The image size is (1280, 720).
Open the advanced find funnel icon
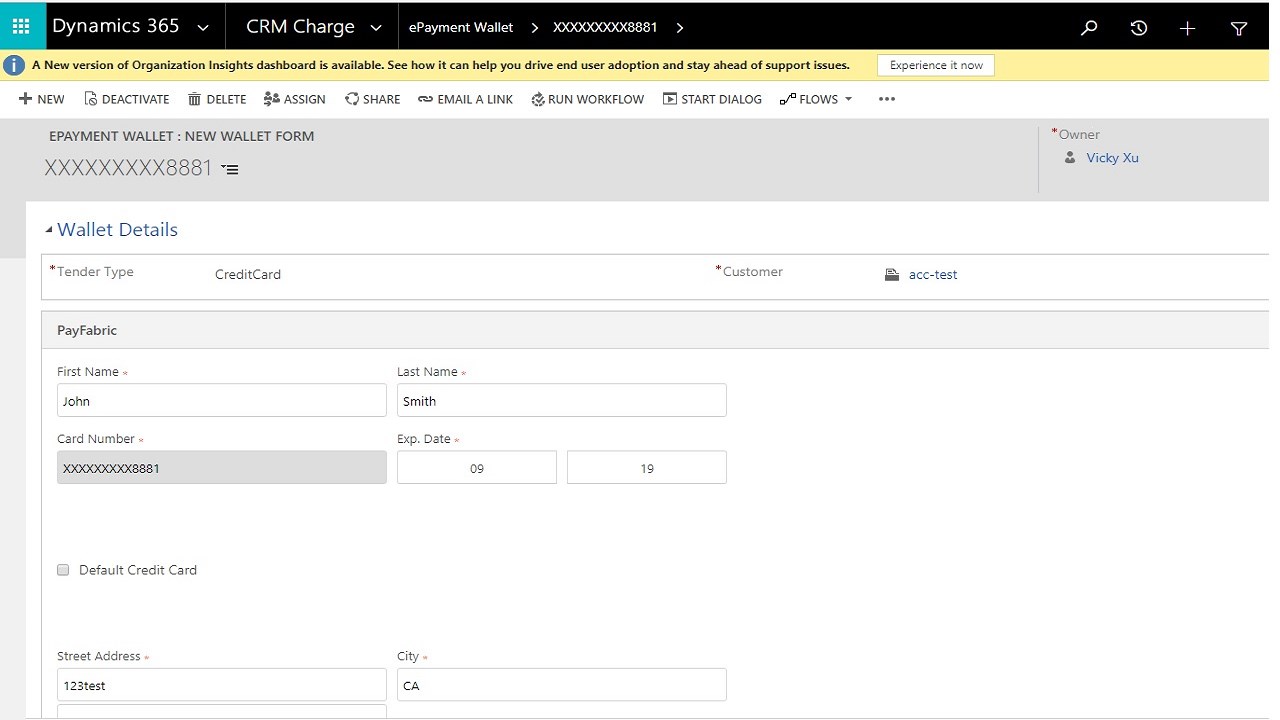pyautogui.click(x=1239, y=28)
